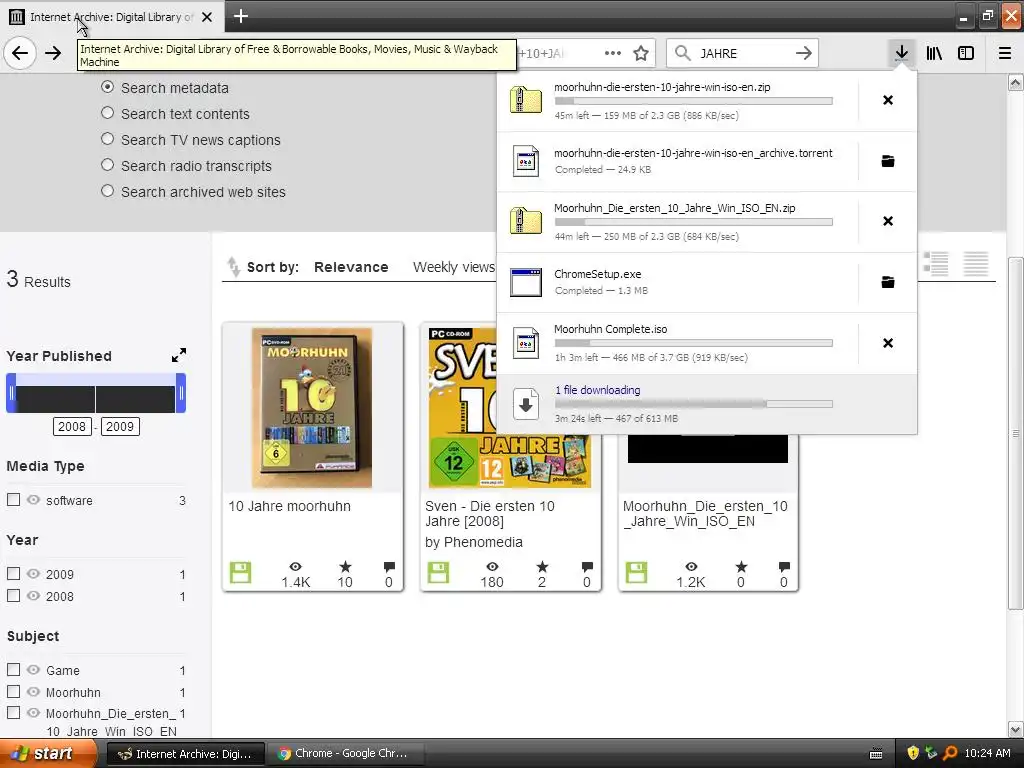Select Search radio transcripts option

(108, 165)
